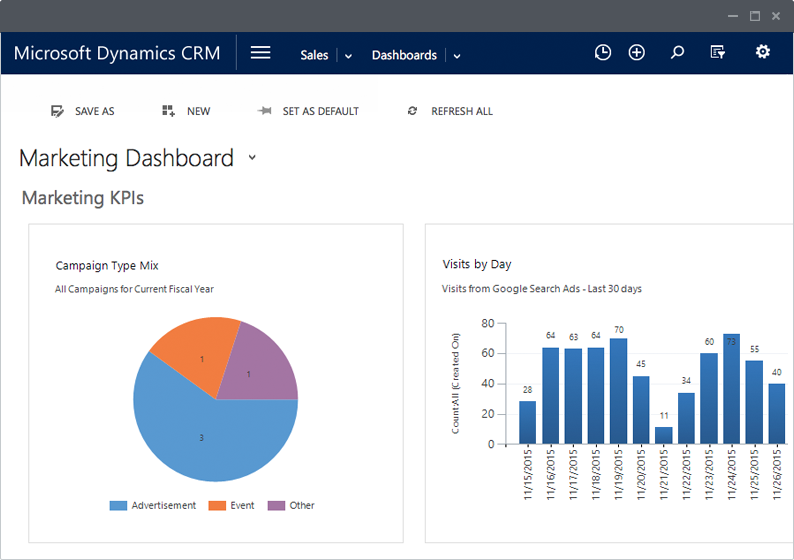Close the CRM window
794x560 pixels.
(x=776, y=16)
